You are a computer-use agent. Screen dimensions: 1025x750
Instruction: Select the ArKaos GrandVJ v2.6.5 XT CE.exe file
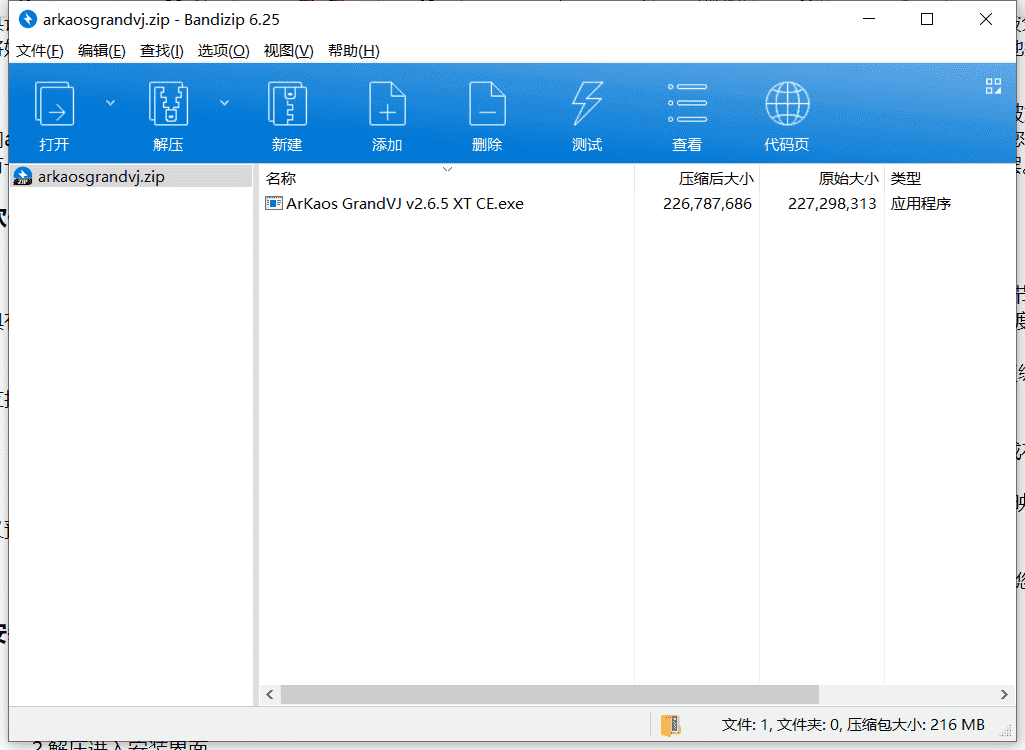pyautogui.click(x=405, y=203)
